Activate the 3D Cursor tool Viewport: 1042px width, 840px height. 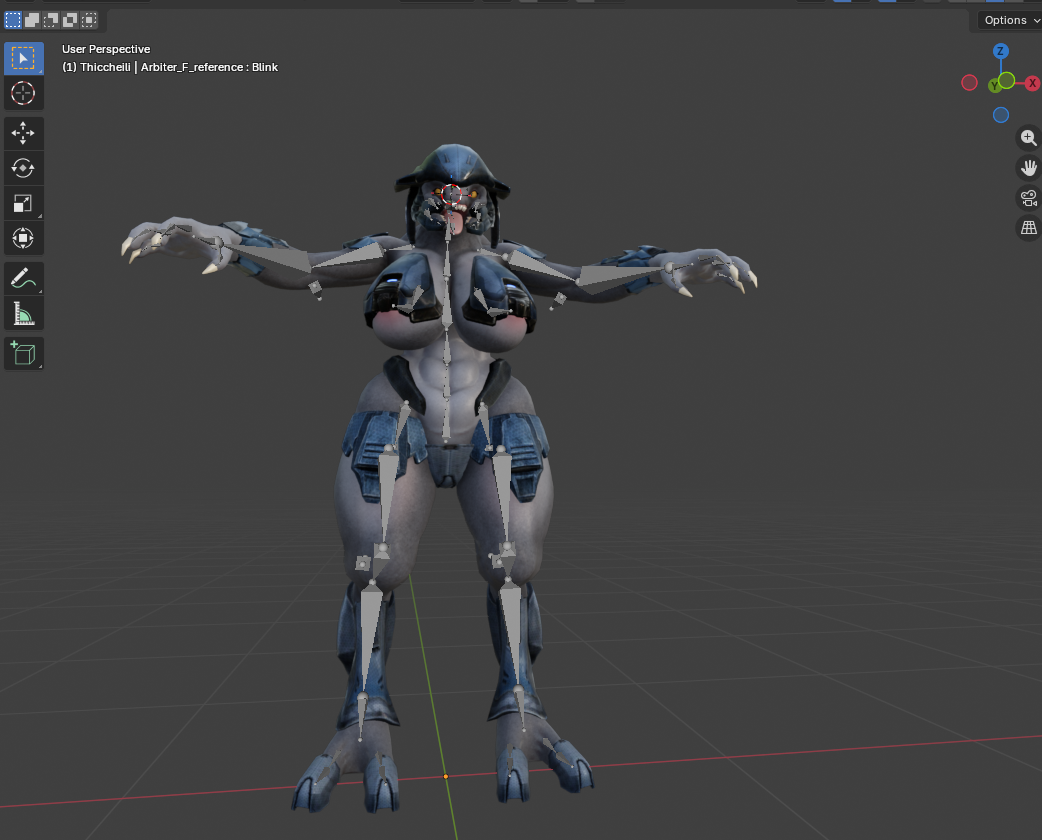(x=23, y=94)
